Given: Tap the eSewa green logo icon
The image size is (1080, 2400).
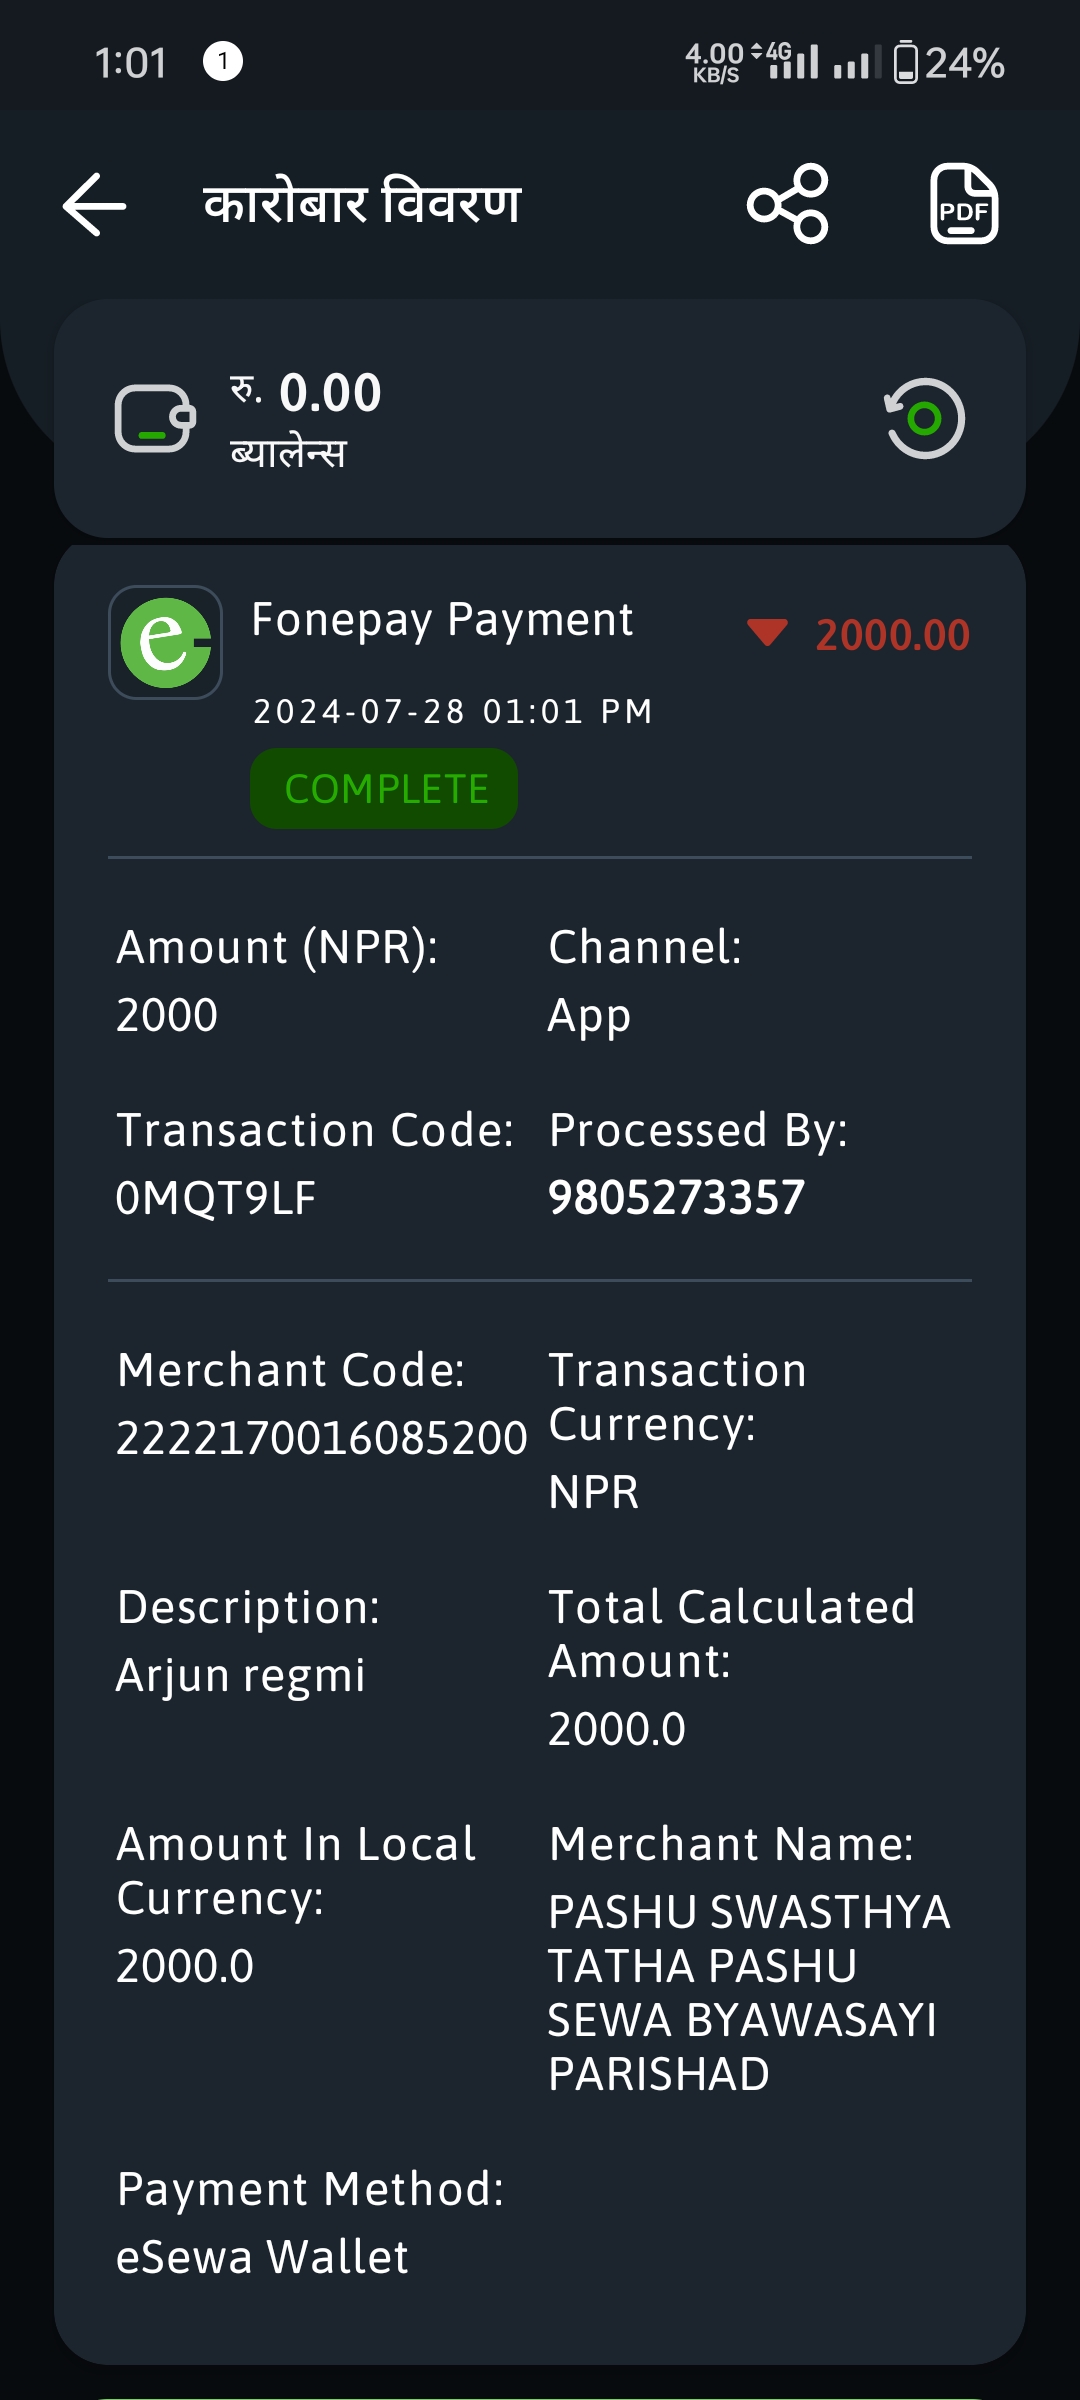Looking at the screenshot, I should tap(165, 642).
